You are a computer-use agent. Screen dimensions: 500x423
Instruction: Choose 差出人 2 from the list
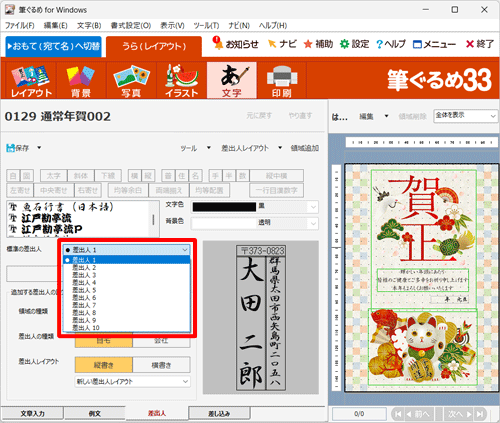coord(127,268)
